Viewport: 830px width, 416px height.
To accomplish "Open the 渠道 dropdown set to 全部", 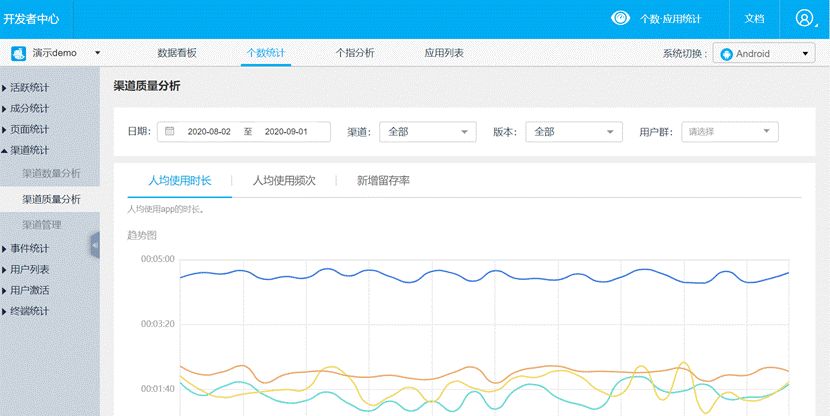I will click(428, 132).
